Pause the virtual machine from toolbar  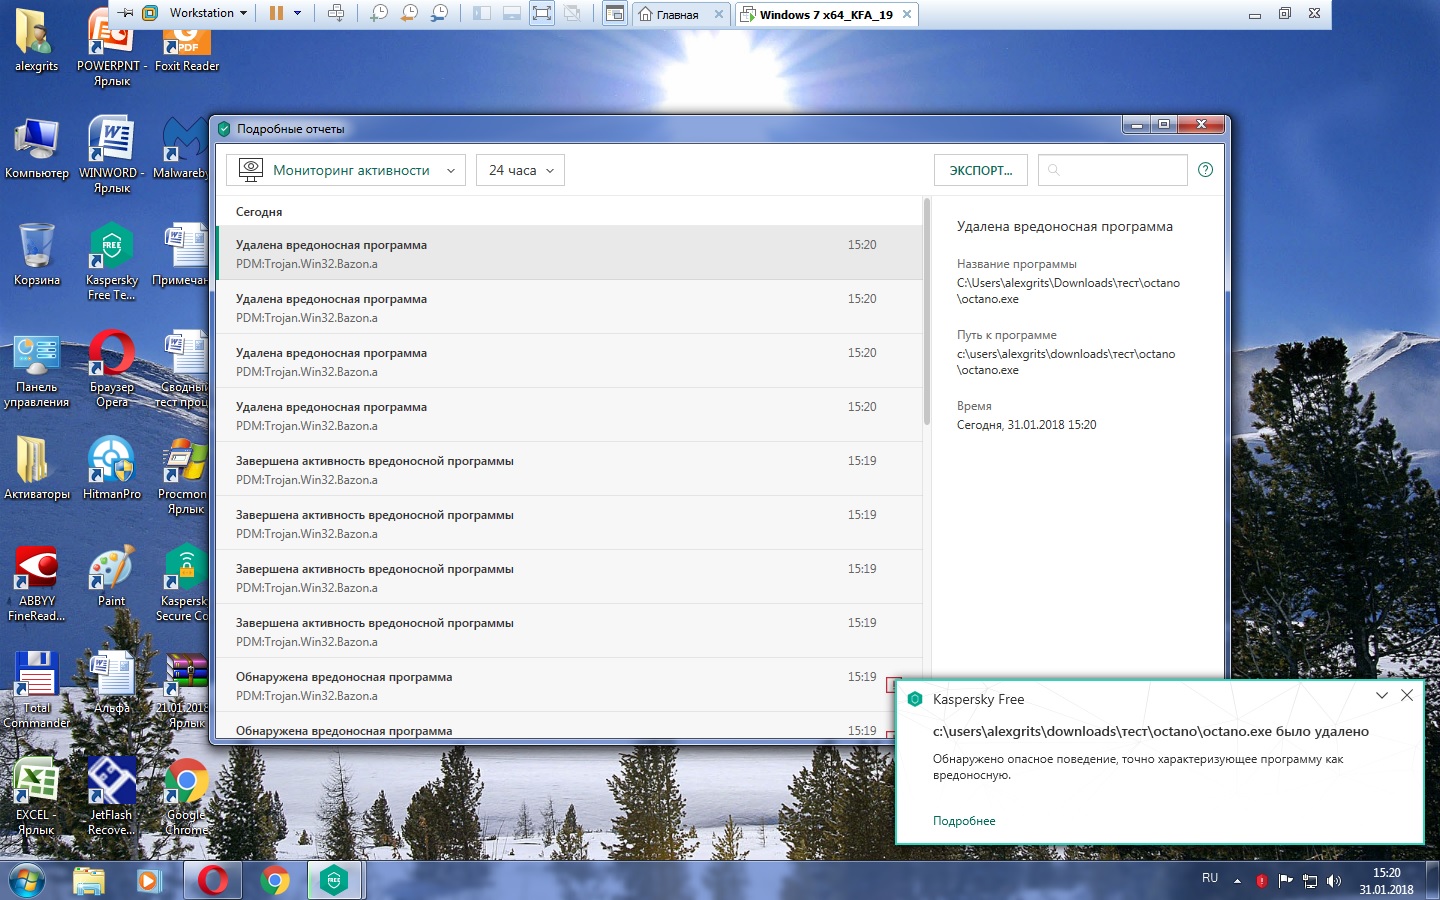click(276, 13)
